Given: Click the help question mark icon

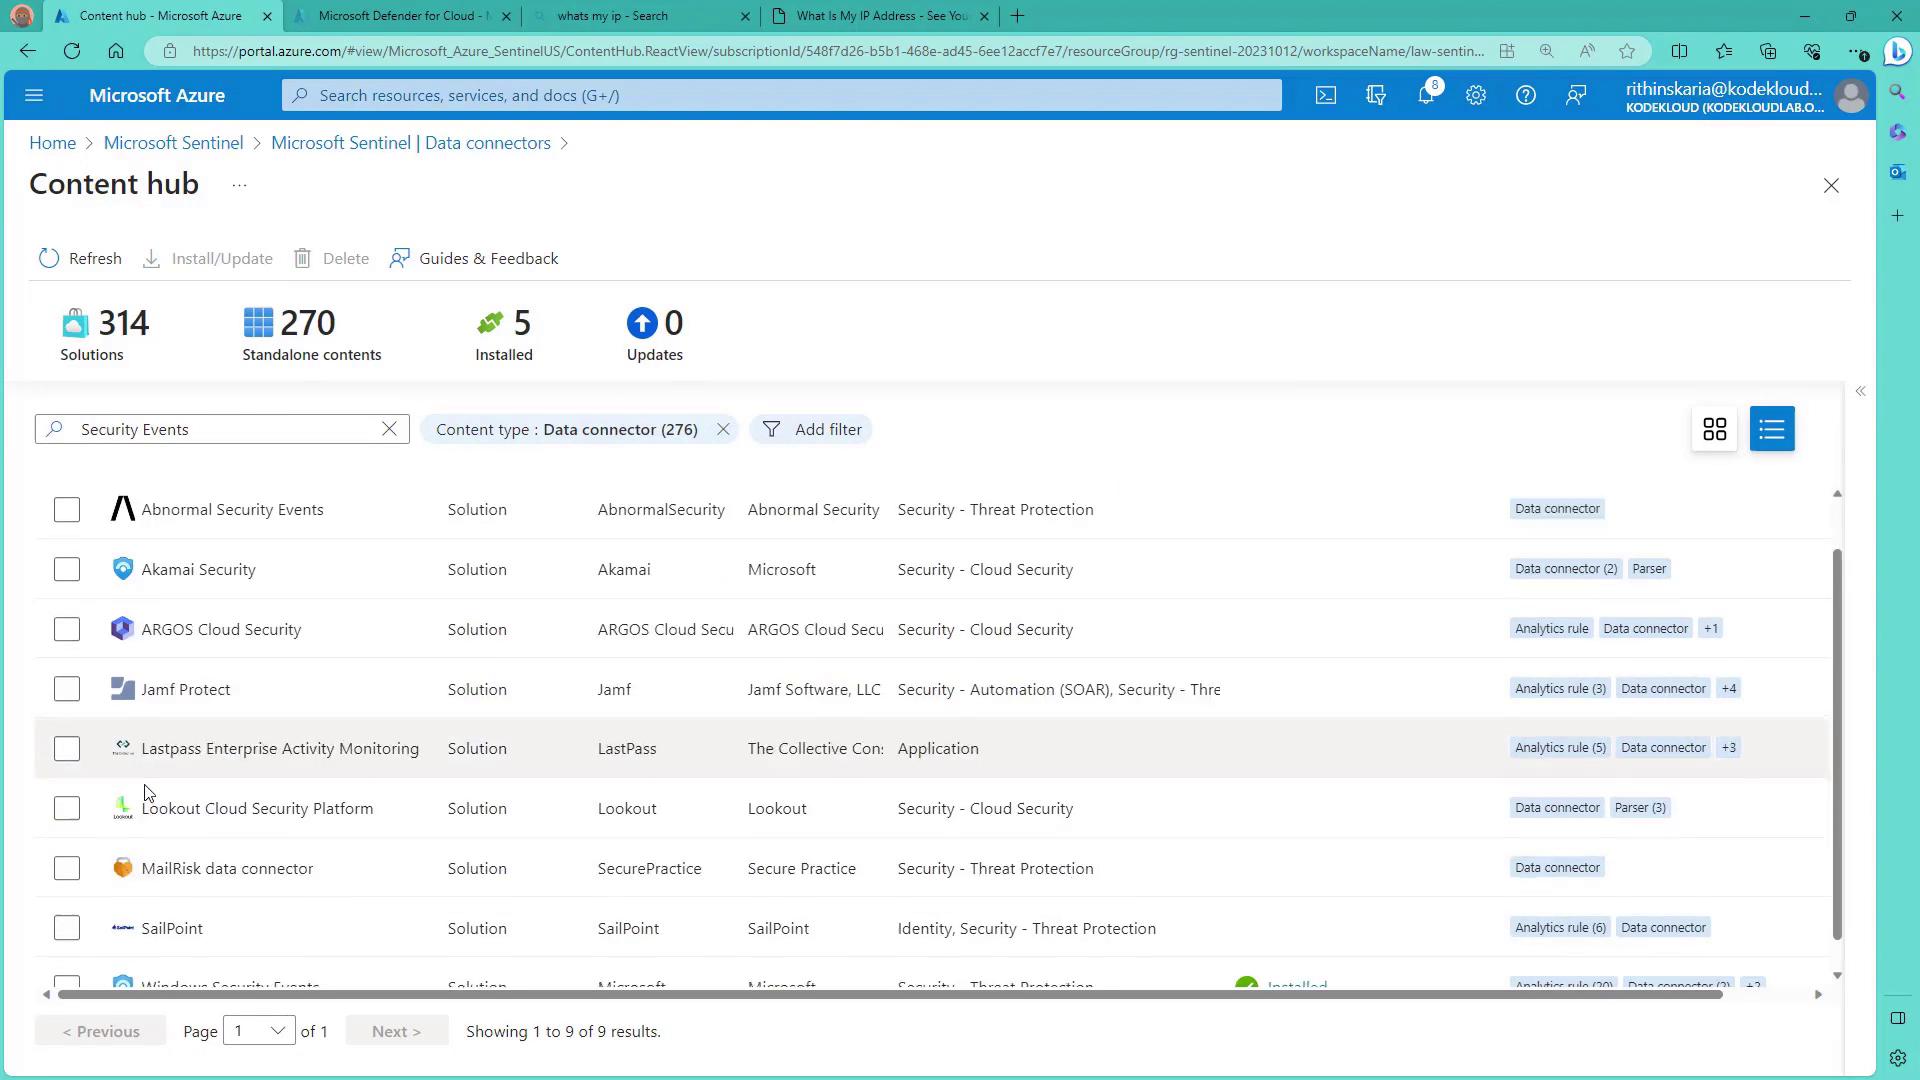Looking at the screenshot, I should [x=1525, y=95].
